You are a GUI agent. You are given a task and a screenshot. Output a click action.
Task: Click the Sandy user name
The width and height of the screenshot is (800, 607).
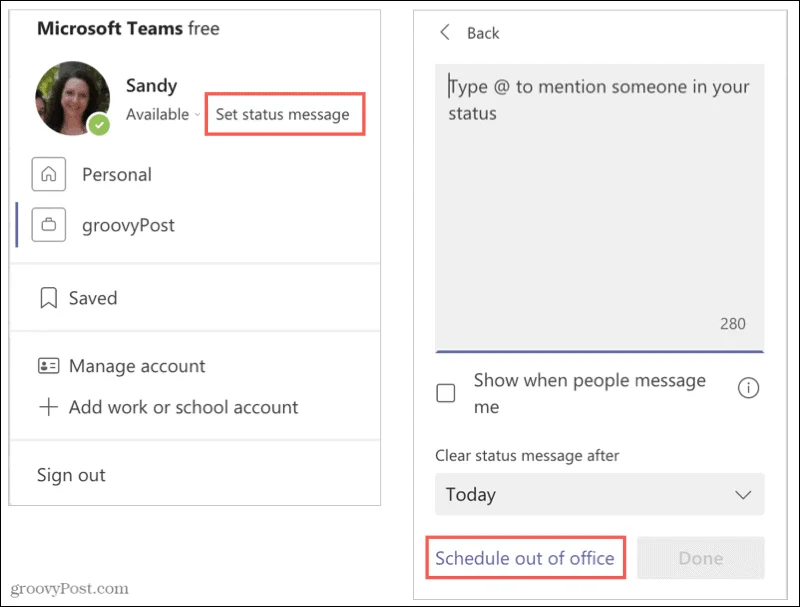click(152, 85)
